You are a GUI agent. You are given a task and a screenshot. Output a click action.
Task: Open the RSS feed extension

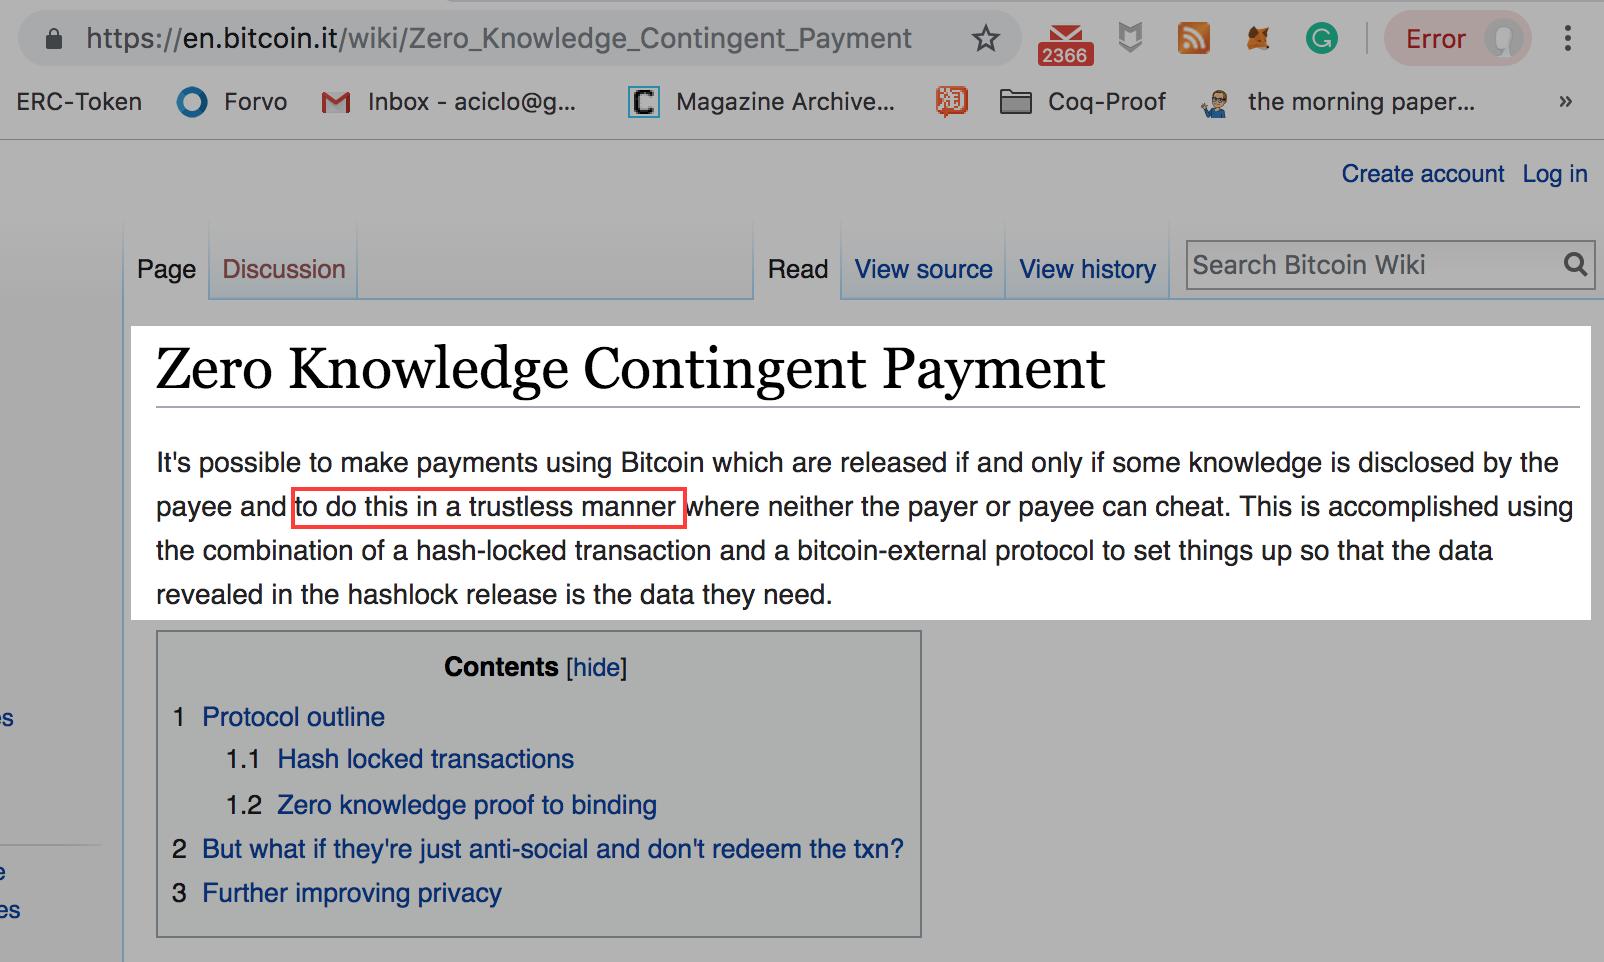coord(1194,39)
